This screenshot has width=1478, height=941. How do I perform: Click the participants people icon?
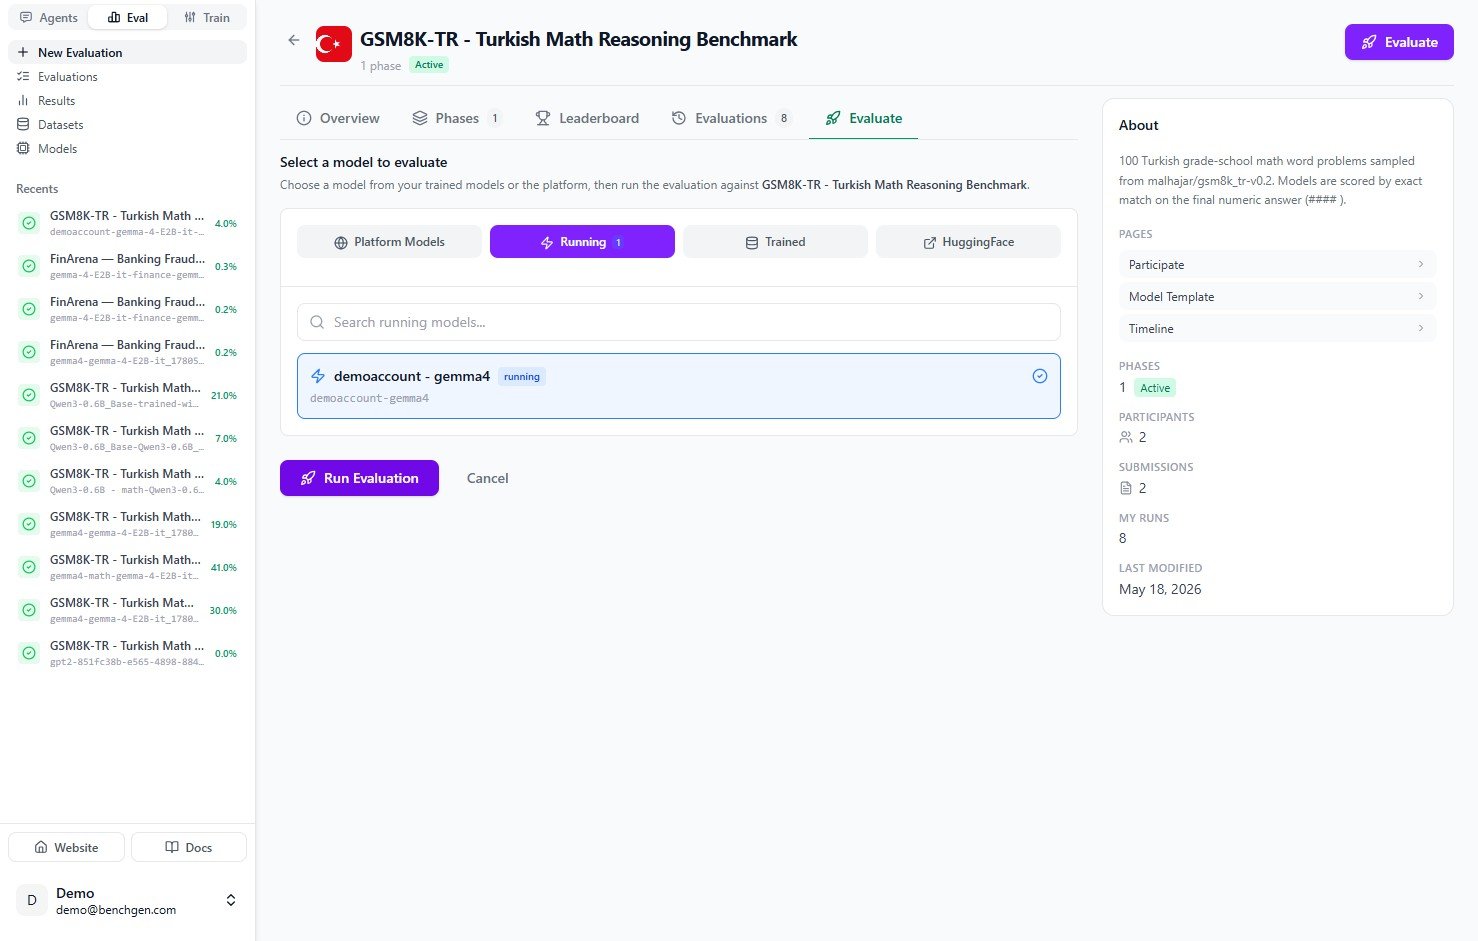1126,437
